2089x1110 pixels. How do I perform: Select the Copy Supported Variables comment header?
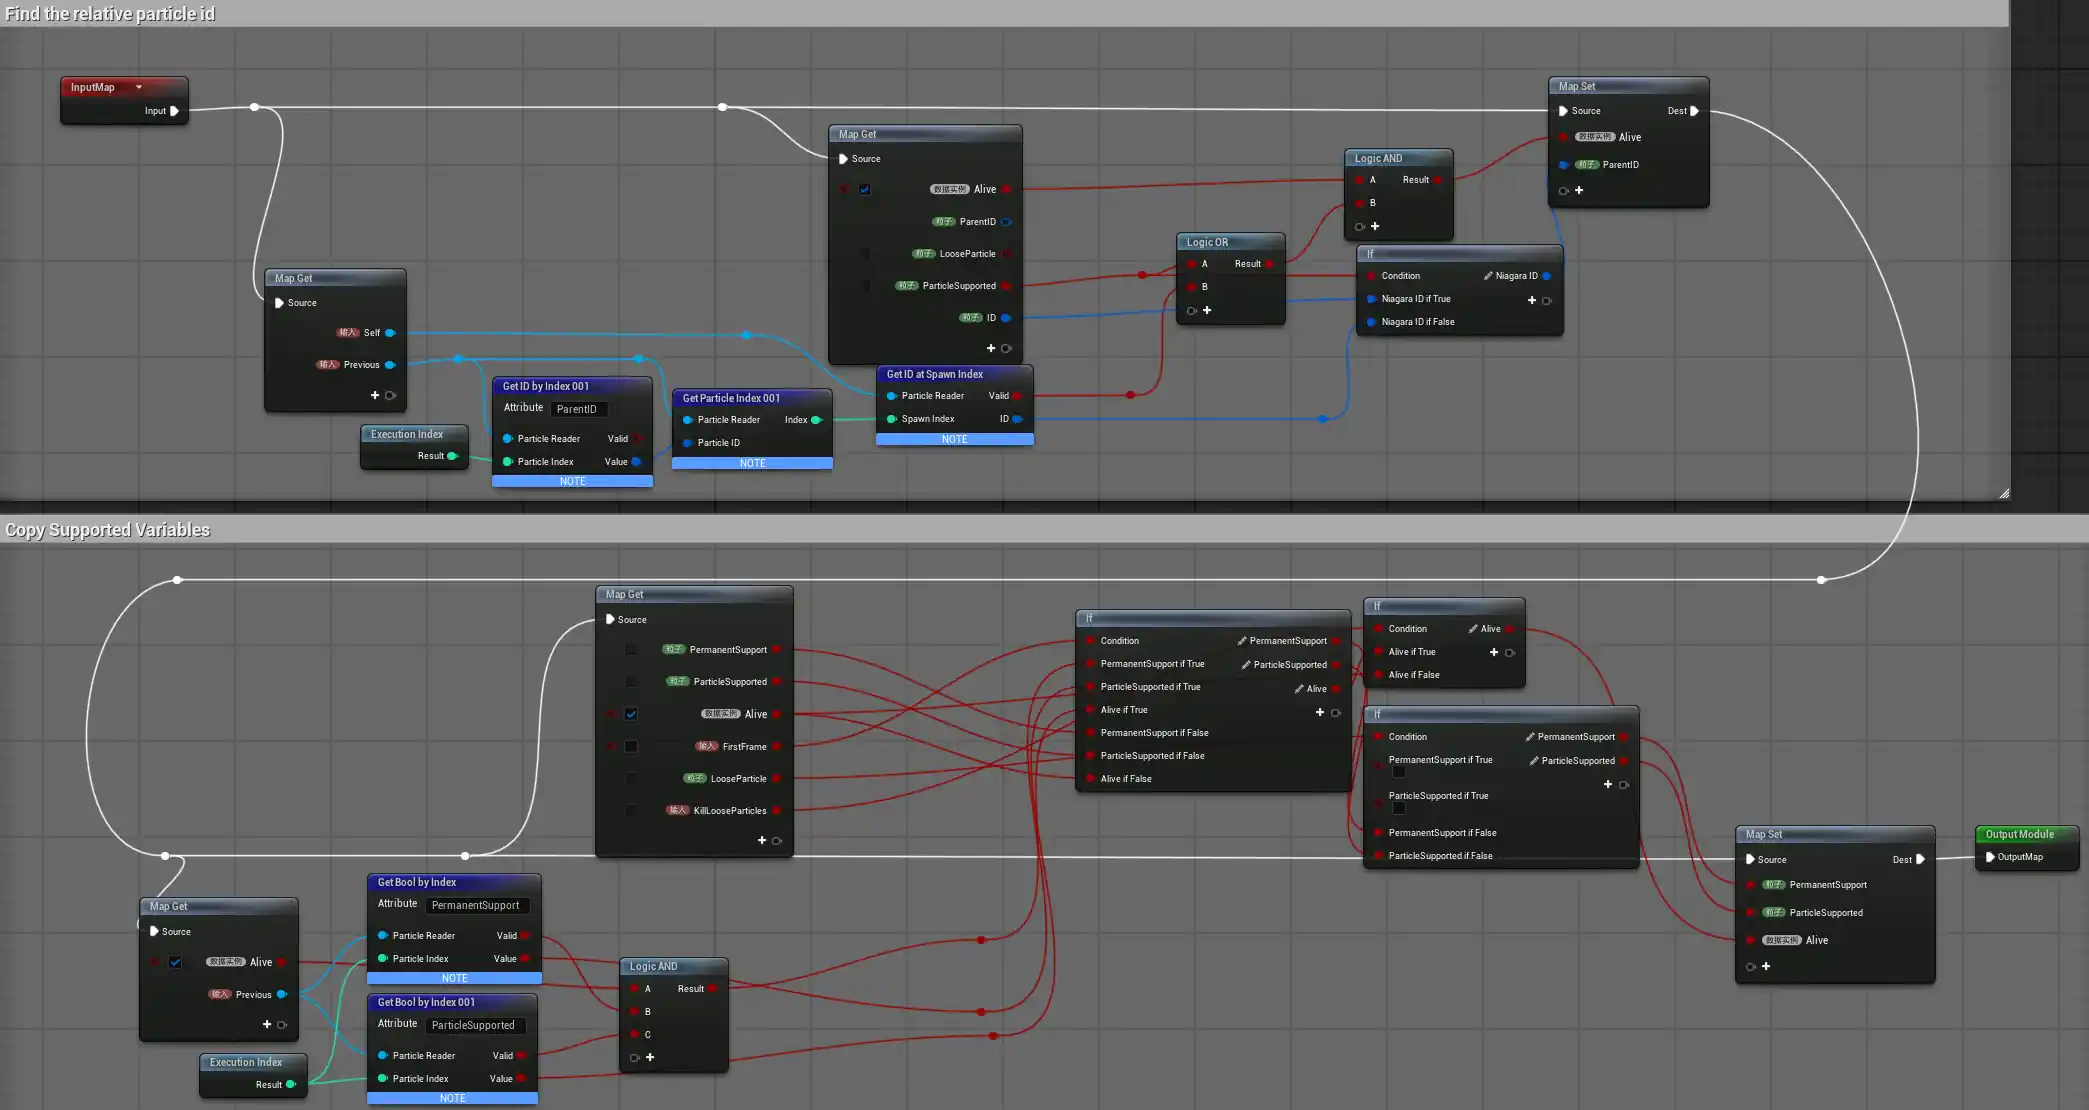[108, 530]
